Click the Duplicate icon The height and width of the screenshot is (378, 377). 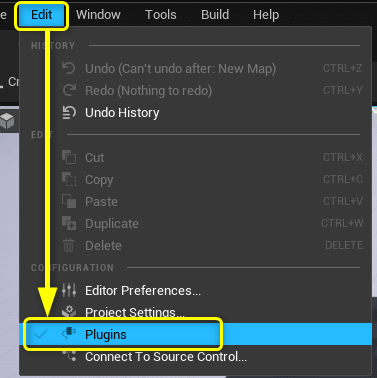[x=69, y=223]
